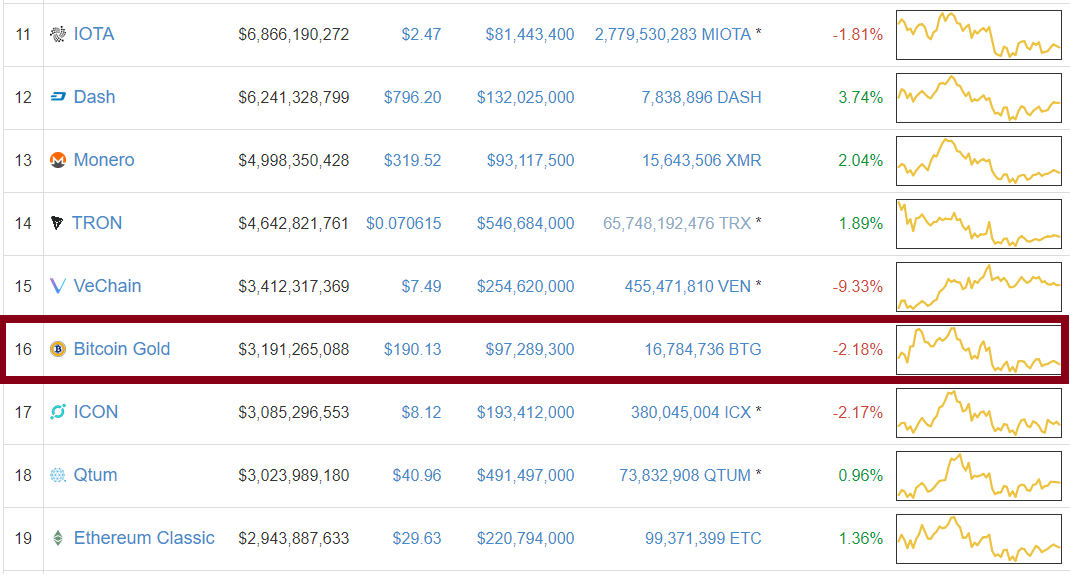Click Bitcoin Gold price $190.13
Screen dimensions: 1070x574
coord(412,349)
